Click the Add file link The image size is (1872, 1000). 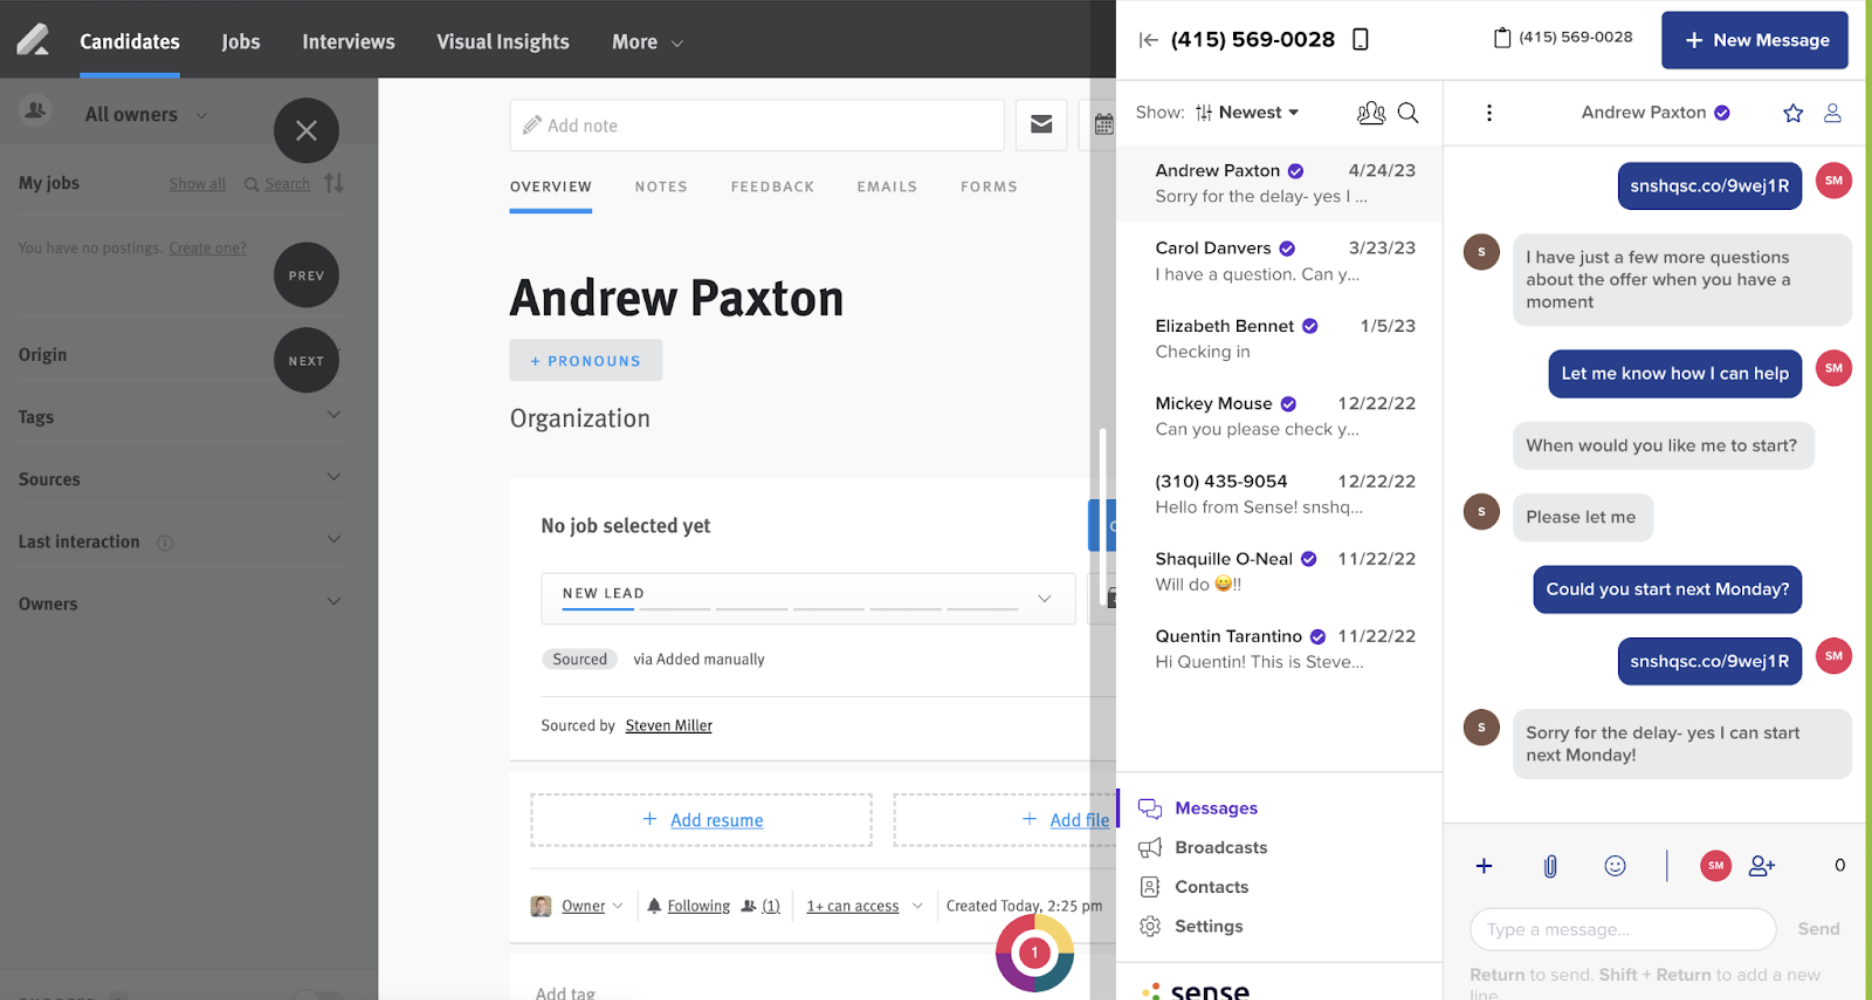1079,820
